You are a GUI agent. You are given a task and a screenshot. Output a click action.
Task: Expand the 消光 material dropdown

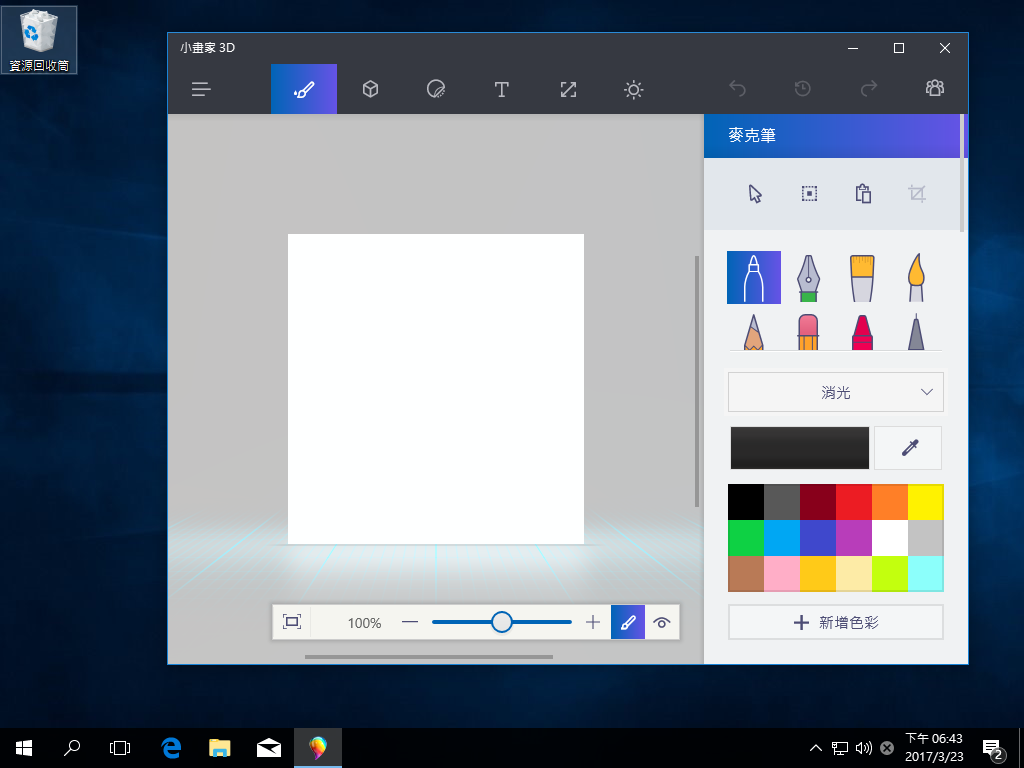pyautogui.click(x=835, y=392)
